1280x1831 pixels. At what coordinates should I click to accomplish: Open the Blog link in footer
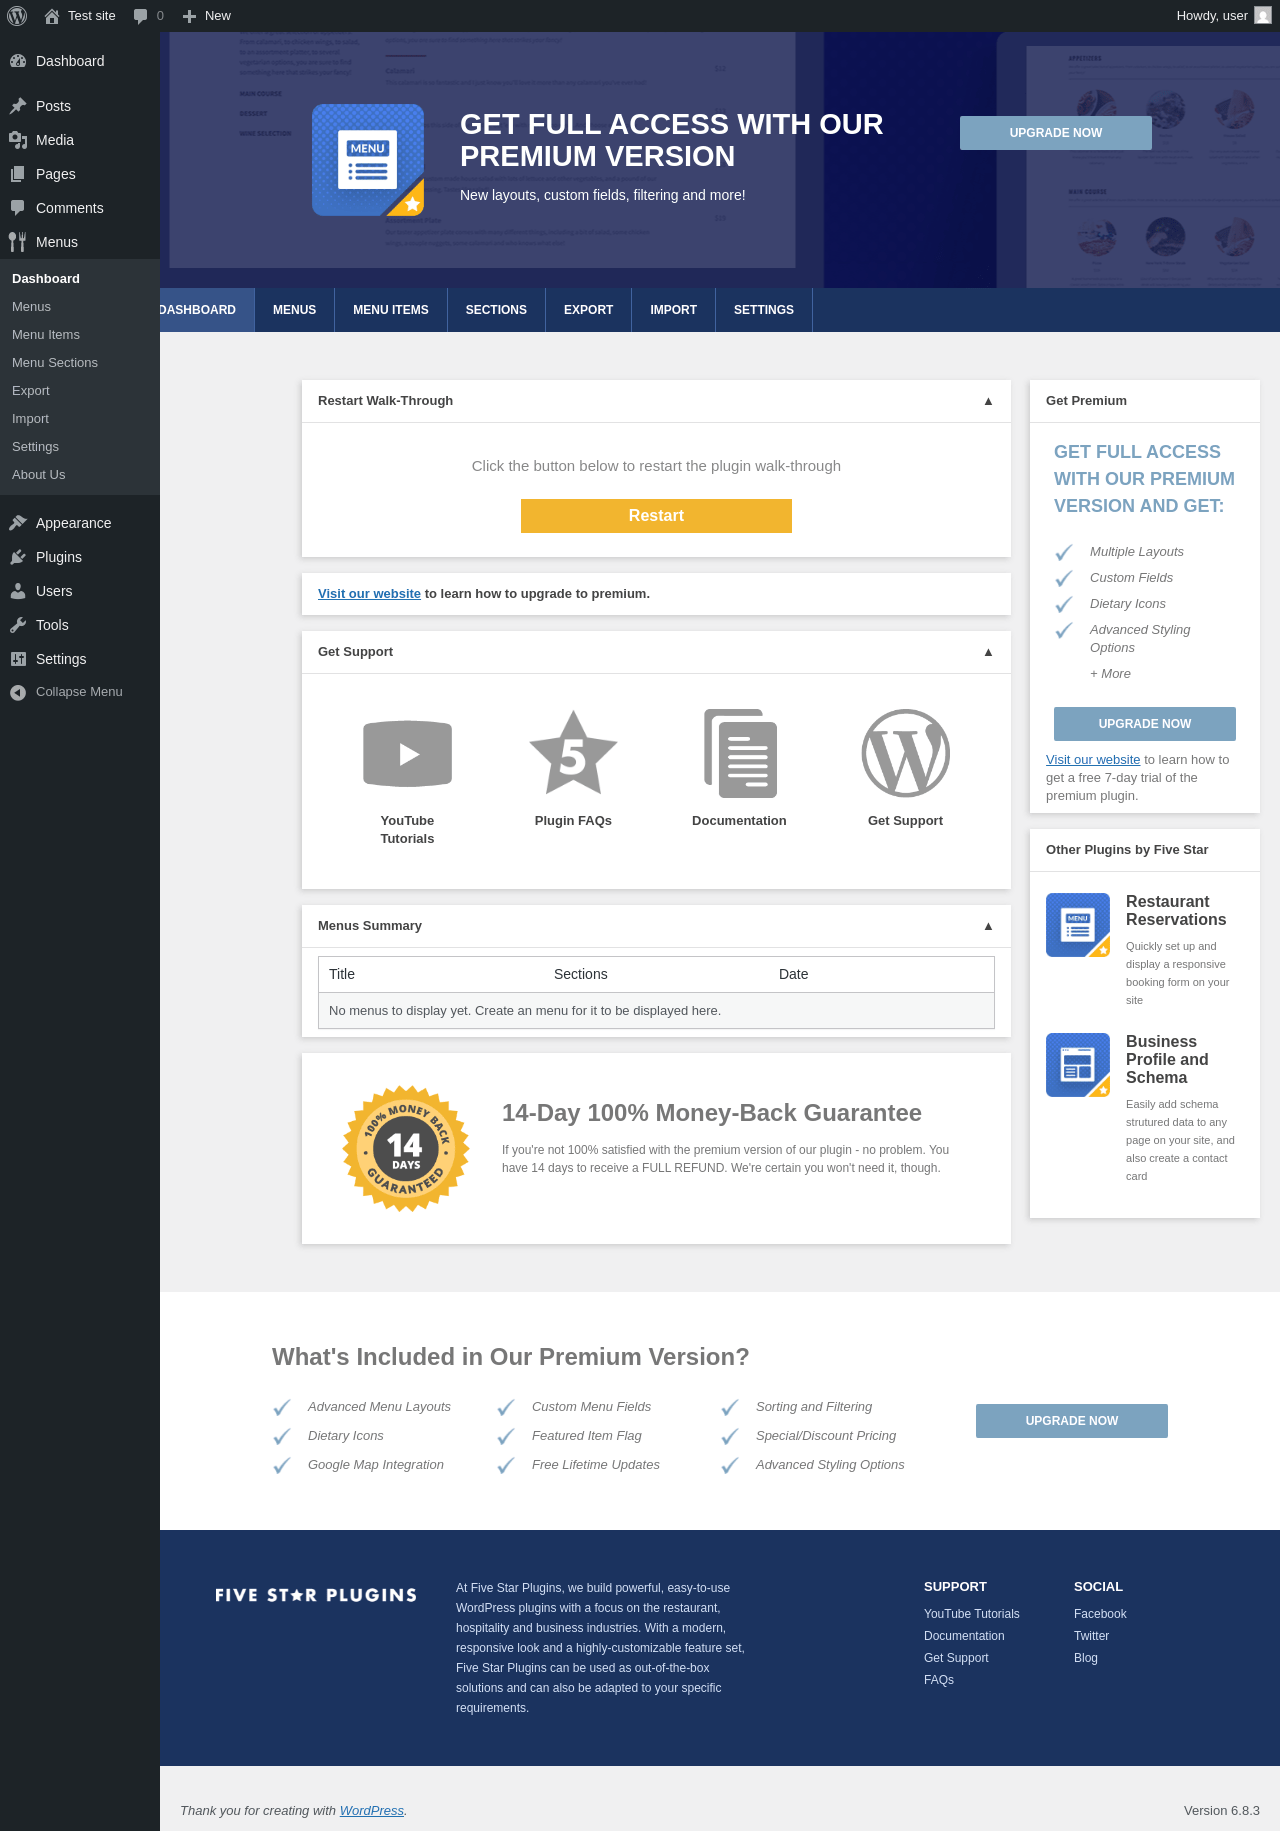coord(1086,1658)
